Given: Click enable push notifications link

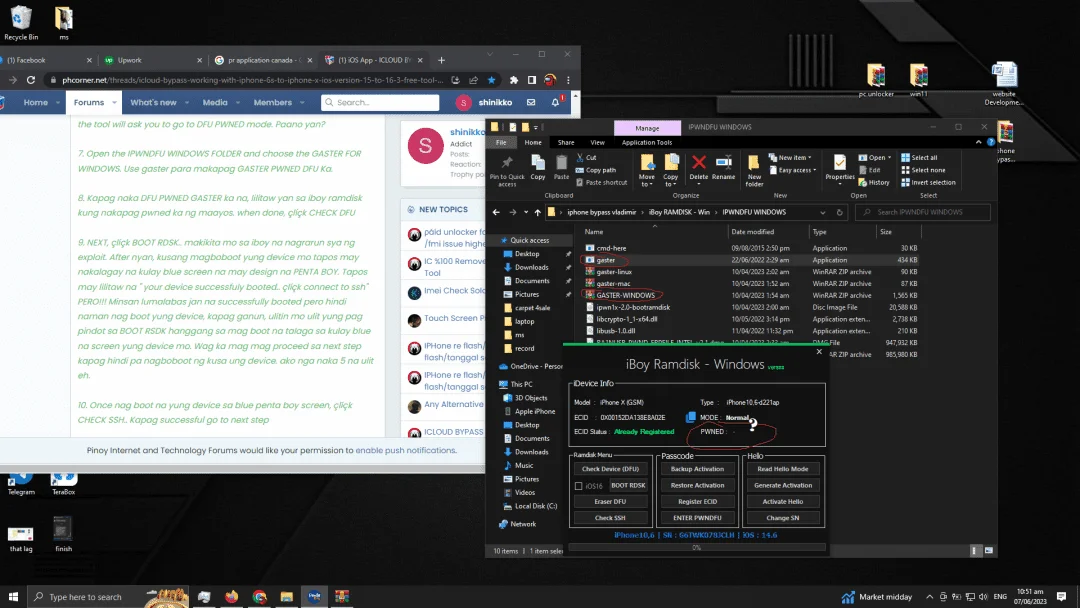Looking at the screenshot, I should click(405, 450).
